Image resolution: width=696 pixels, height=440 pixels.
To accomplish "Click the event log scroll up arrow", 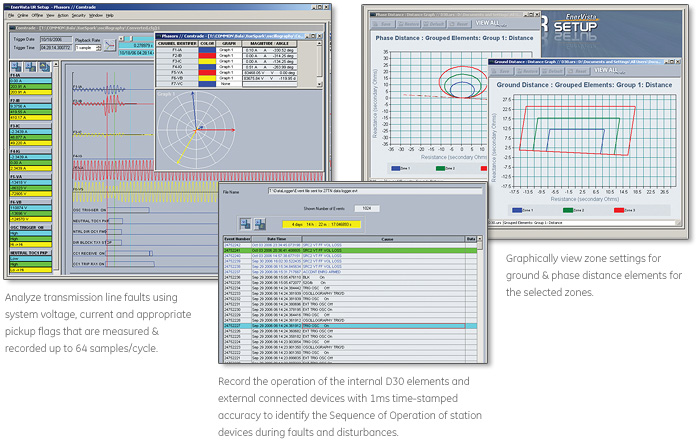I will pos(480,239).
